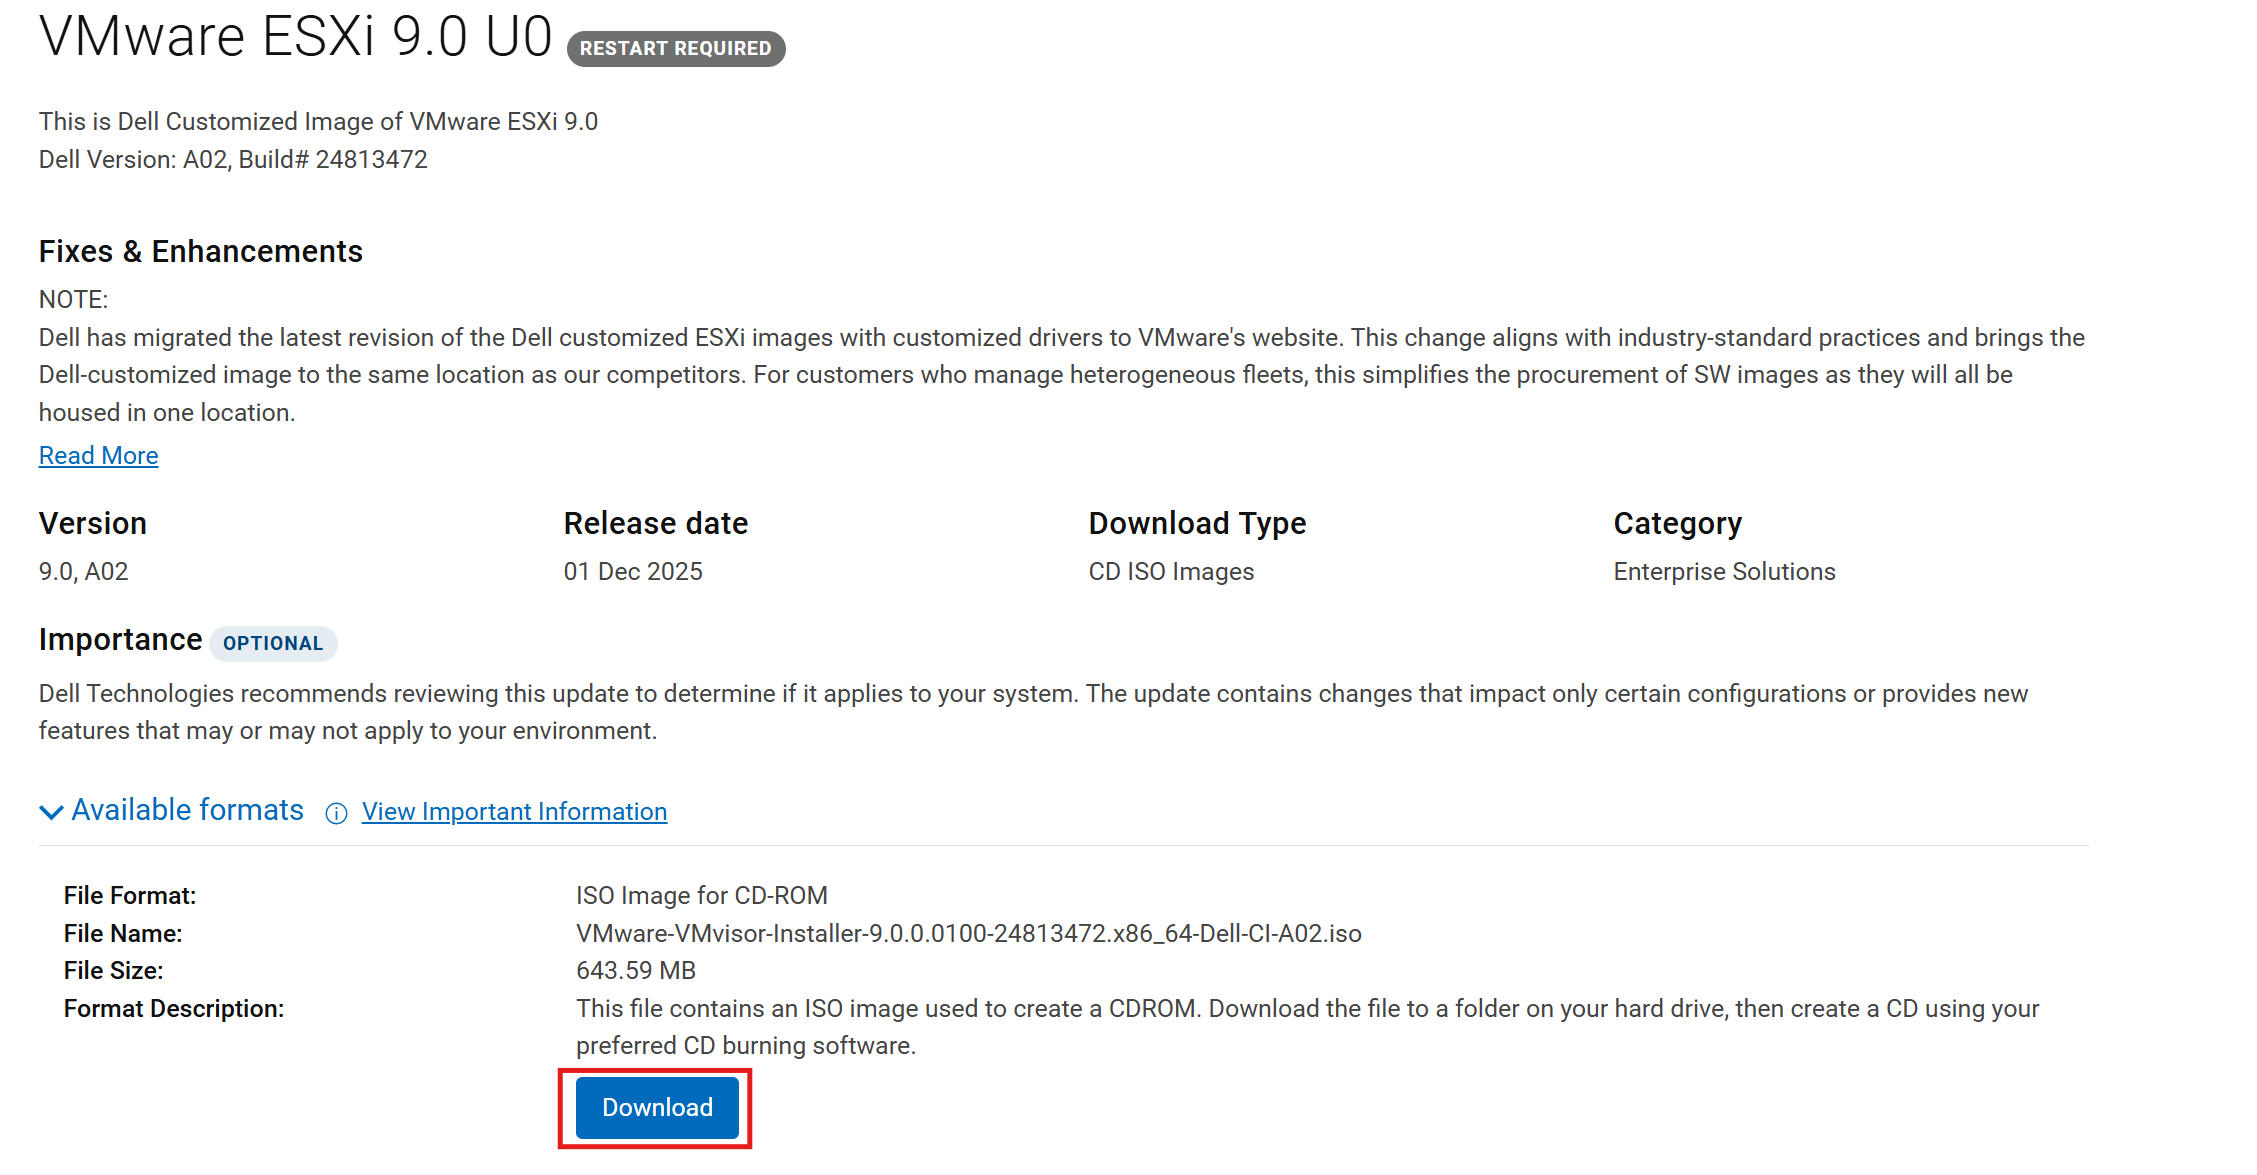
Task: Open the View Important Information link
Action: coord(514,811)
